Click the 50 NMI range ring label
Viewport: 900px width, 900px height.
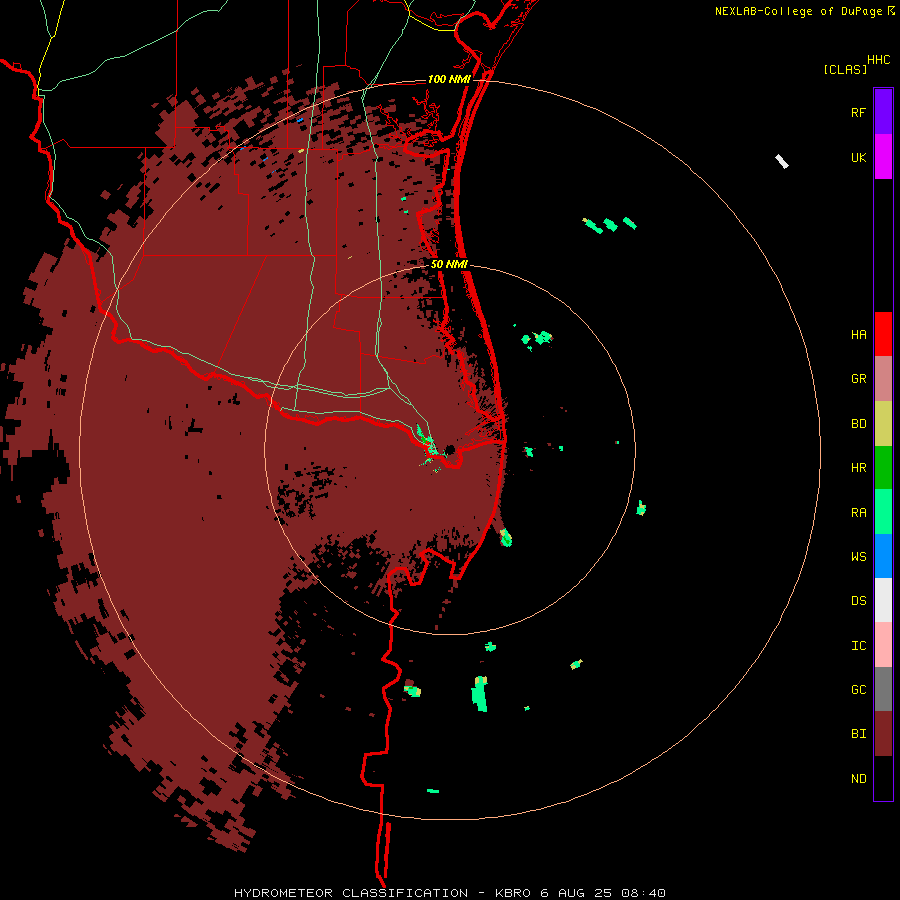(449, 264)
